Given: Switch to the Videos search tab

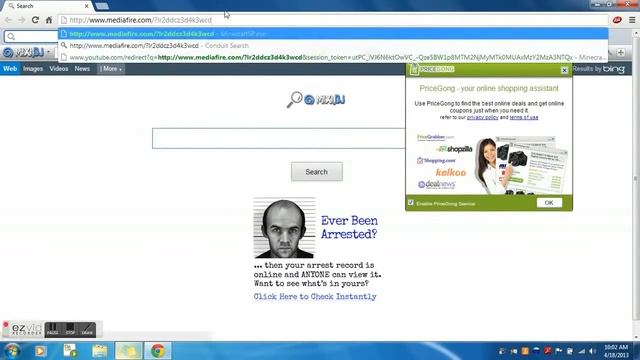Looking at the screenshot, I should point(59,69).
